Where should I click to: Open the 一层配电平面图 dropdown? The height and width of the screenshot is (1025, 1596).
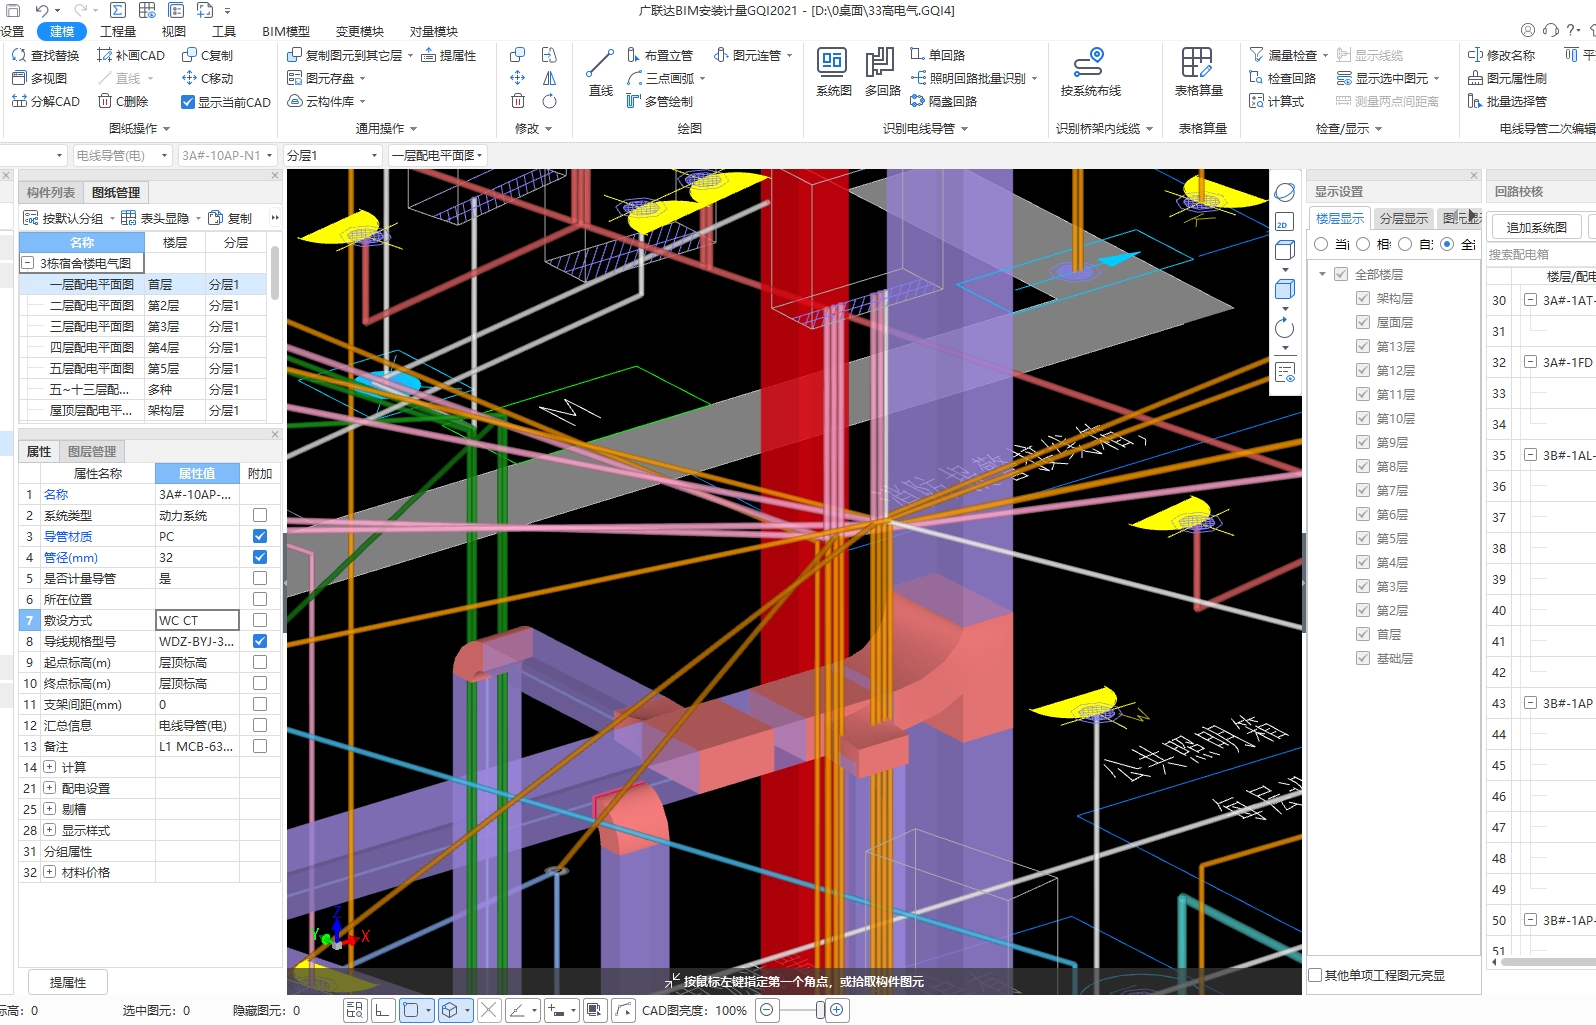click(x=437, y=155)
